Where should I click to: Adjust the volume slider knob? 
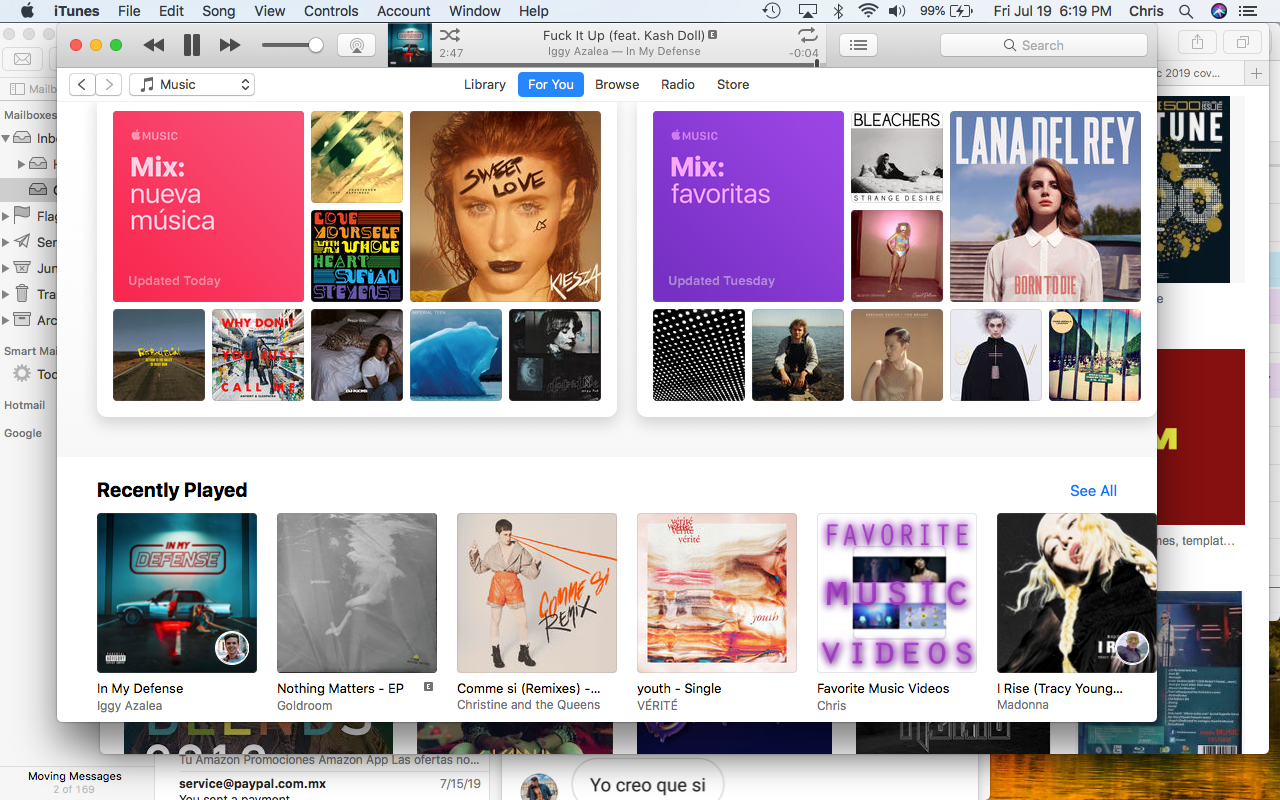coord(316,45)
